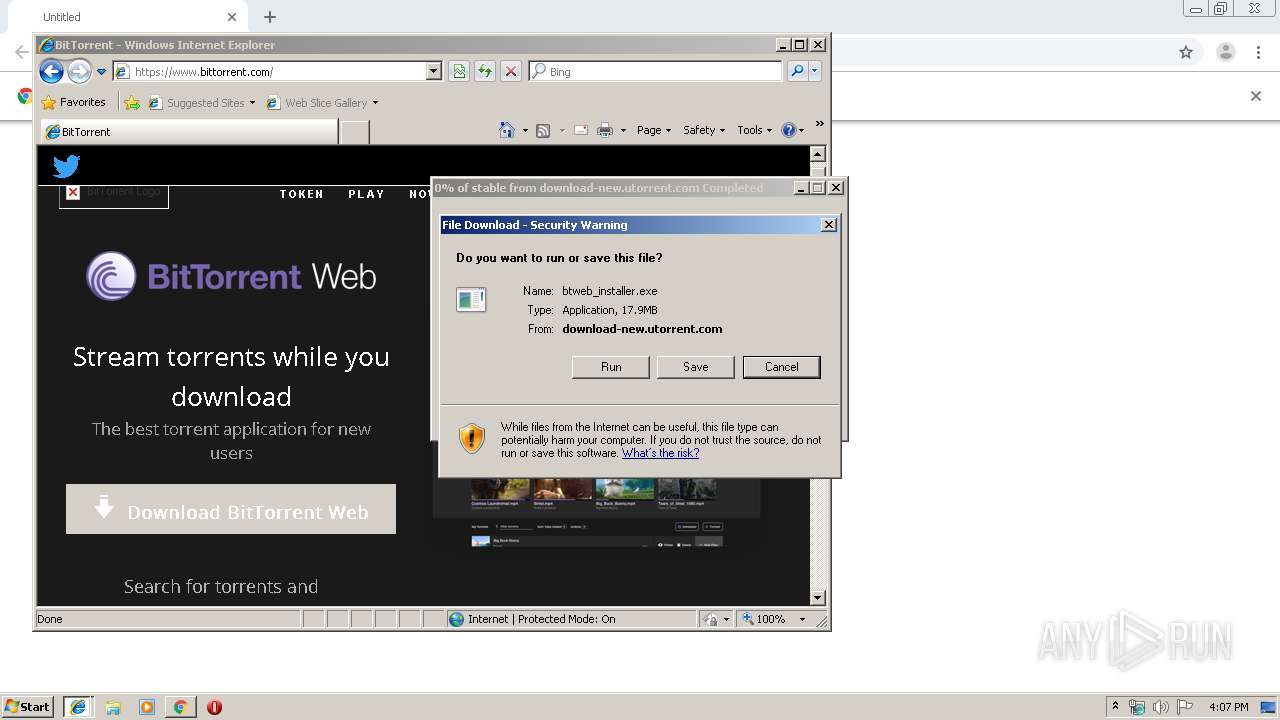This screenshot has width=1280, height=720.
Task: Open PLAY in the site navigation
Action: click(366, 194)
